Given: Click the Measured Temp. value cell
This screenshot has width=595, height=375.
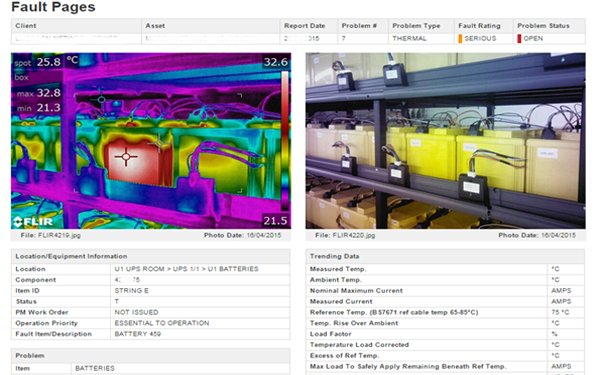Looking at the screenshot, I should pos(566,269).
